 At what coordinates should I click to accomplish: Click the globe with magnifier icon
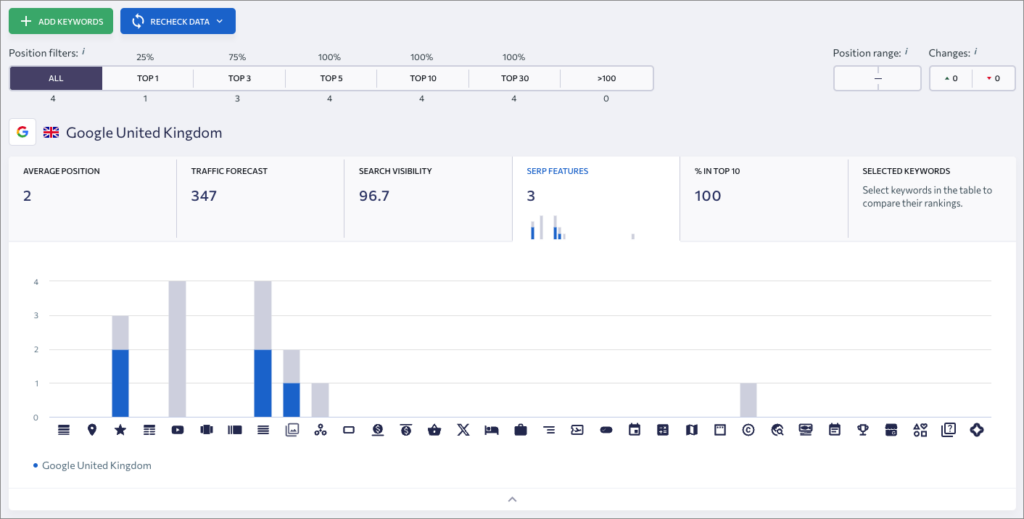(777, 430)
